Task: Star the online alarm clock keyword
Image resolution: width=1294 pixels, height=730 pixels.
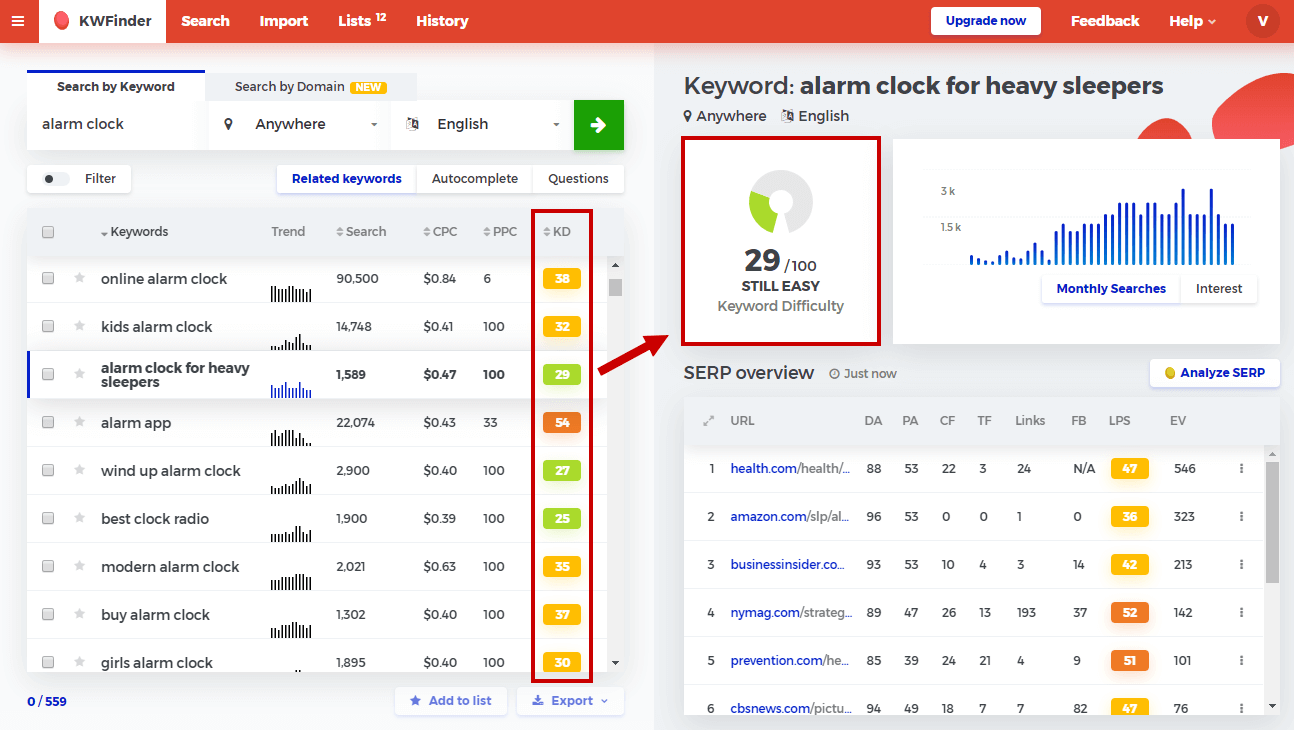Action: (x=79, y=278)
